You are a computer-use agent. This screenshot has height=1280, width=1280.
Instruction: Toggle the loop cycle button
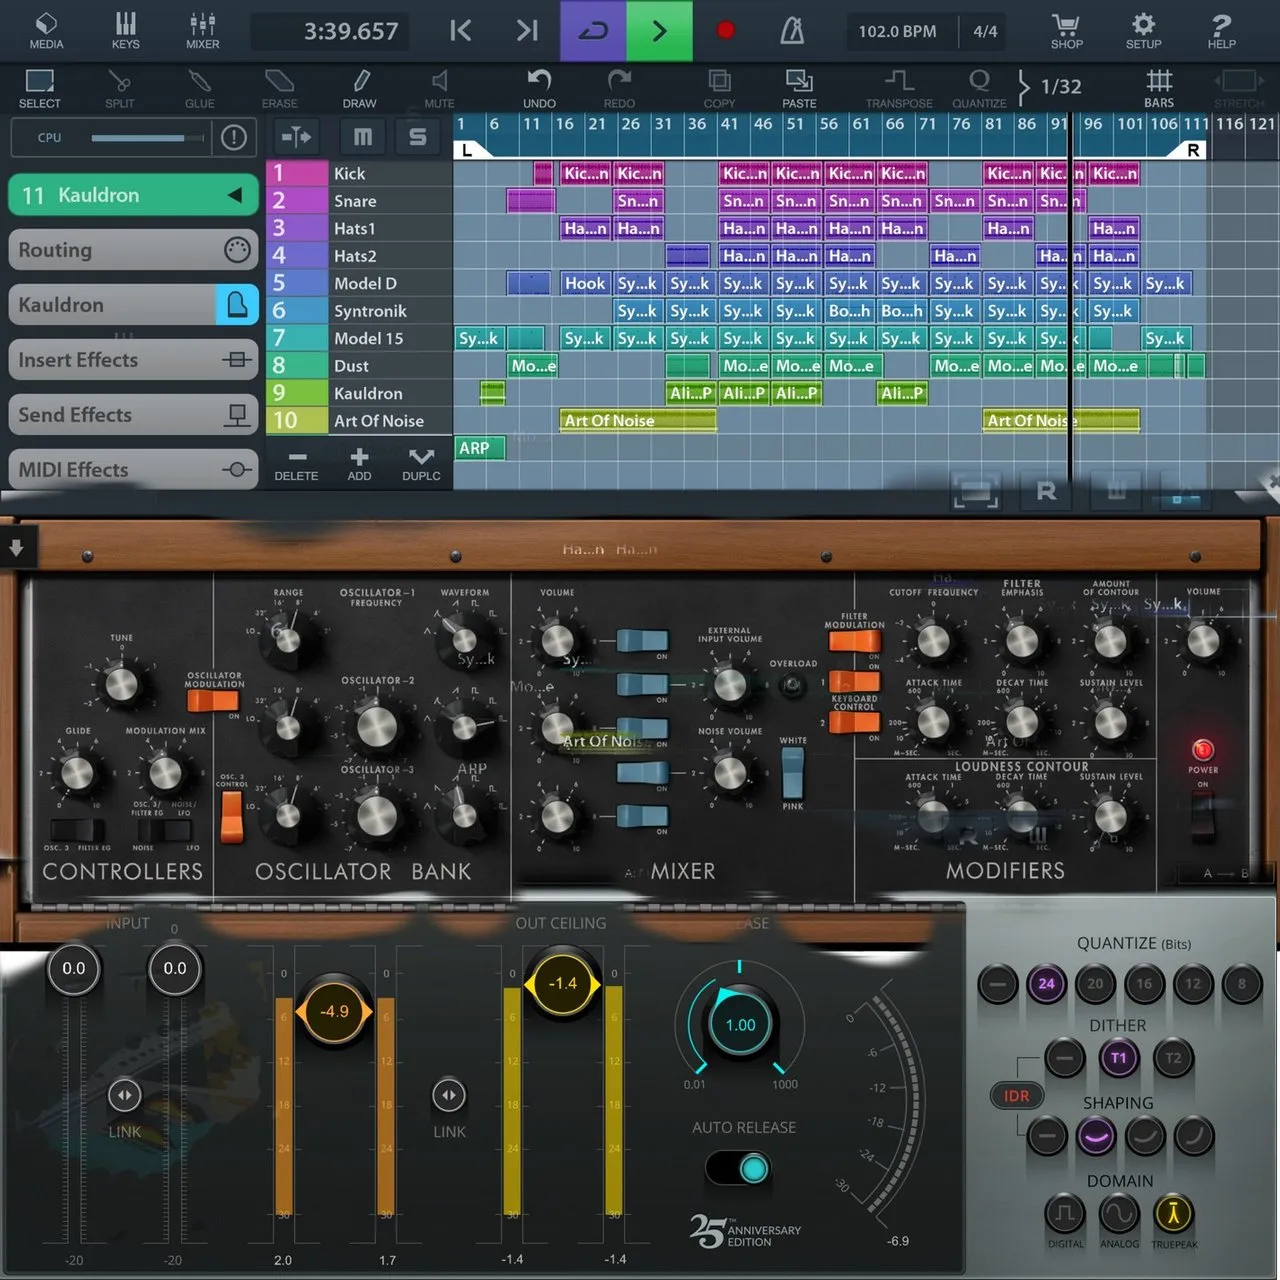593,31
